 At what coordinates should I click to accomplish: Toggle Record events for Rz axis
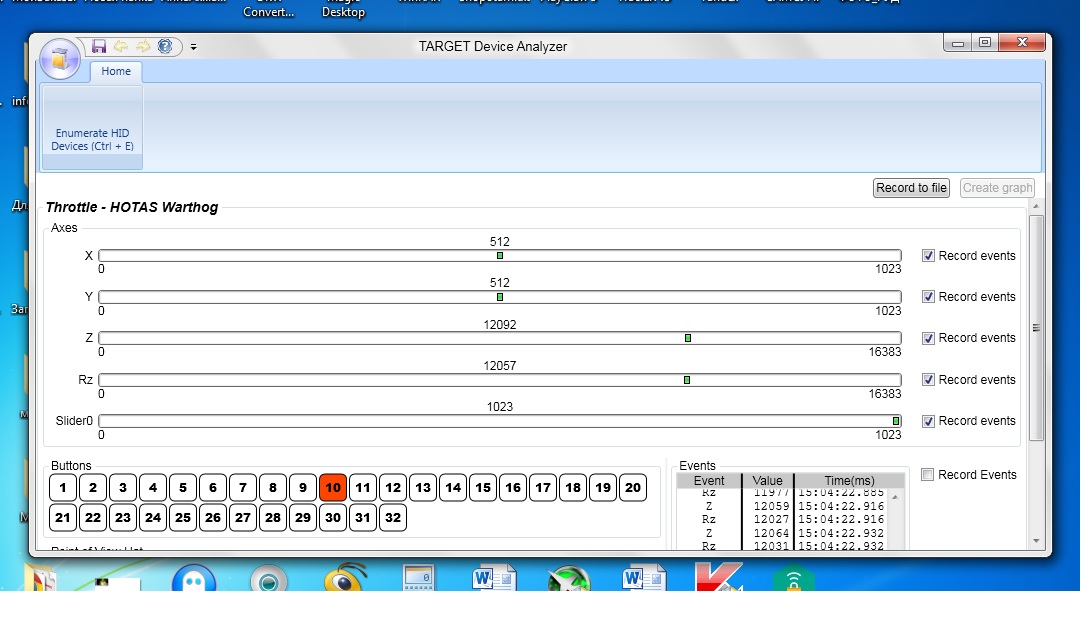928,380
